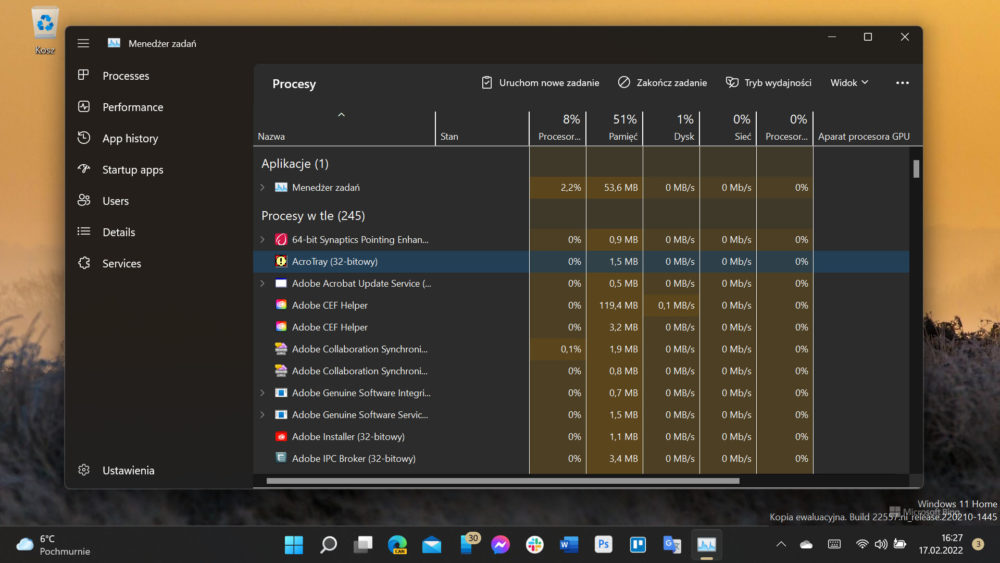The height and width of the screenshot is (563, 1000).
Task: Expand Adobe Genuine Software Servic... row
Action: pos(262,414)
